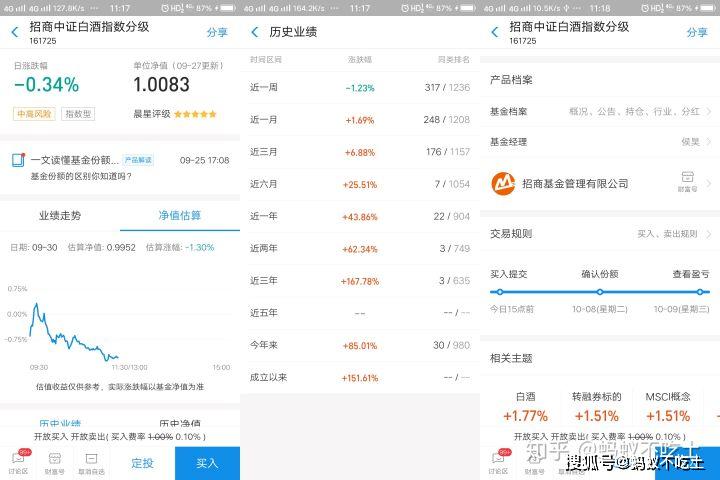Tap back arrow beside 历史业绩 title
Viewport: 720px width, 480px height.
(255, 32)
